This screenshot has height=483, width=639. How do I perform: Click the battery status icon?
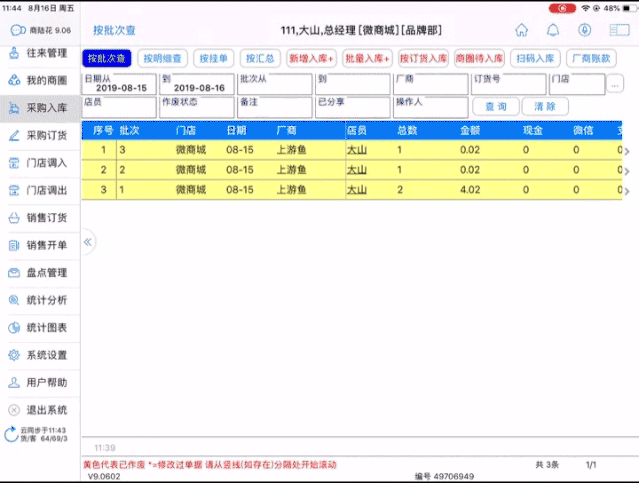[629, 8]
